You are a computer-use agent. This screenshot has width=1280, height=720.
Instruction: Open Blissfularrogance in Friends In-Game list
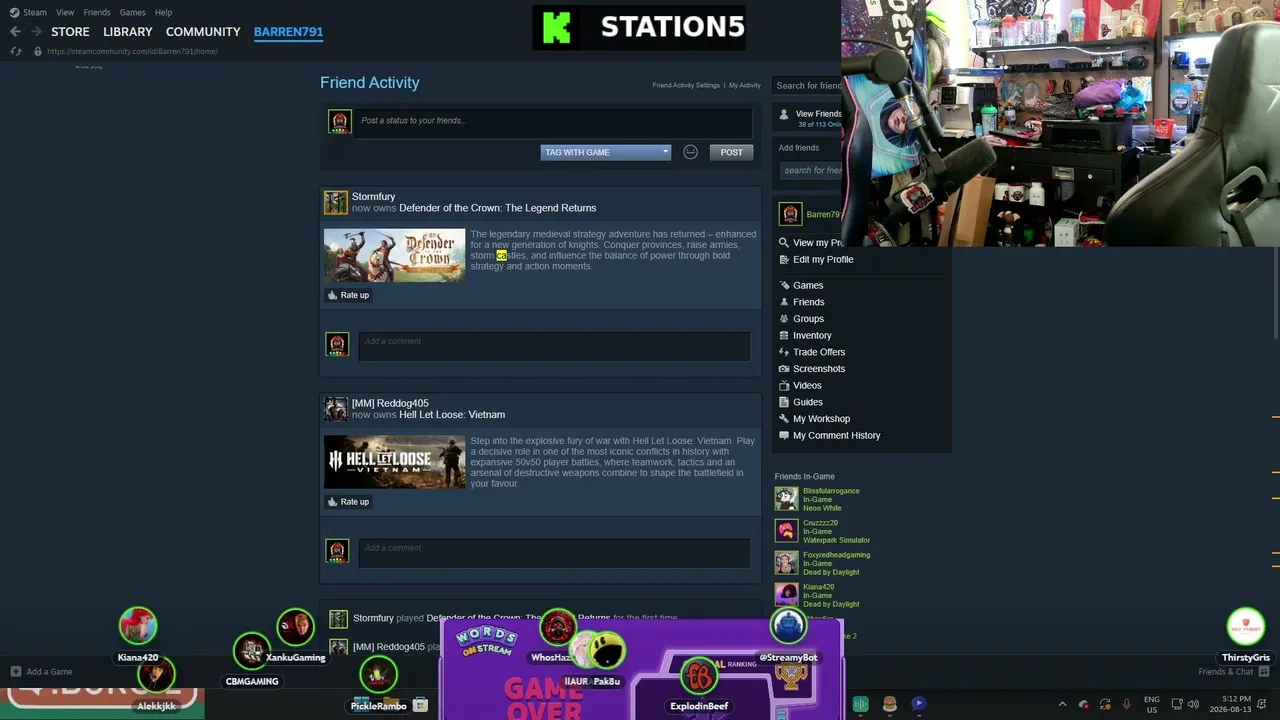point(831,491)
